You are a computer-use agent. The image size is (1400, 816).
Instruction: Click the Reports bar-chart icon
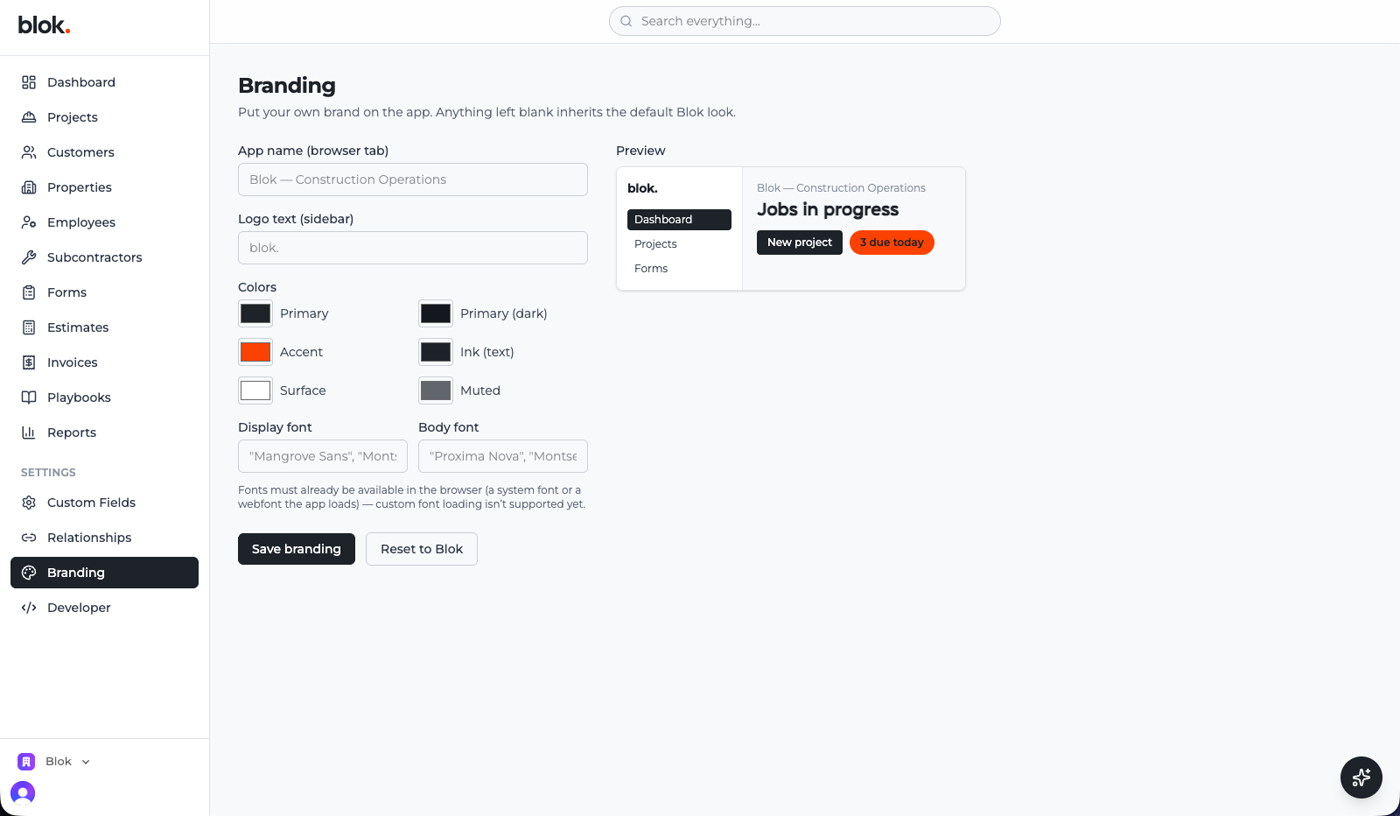pos(29,432)
